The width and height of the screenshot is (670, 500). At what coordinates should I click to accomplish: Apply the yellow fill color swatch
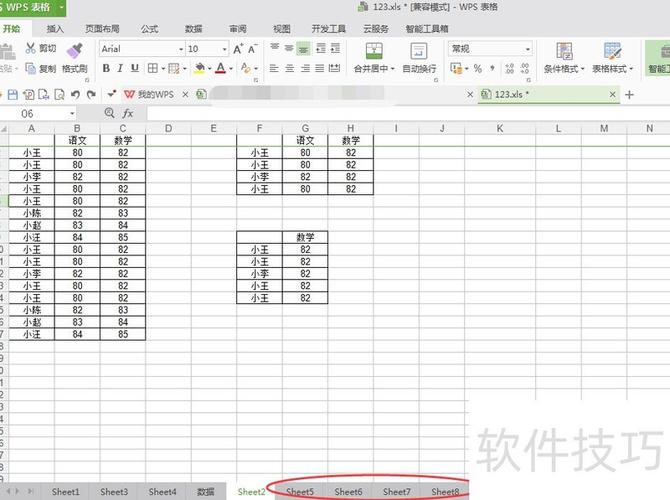tap(200, 68)
